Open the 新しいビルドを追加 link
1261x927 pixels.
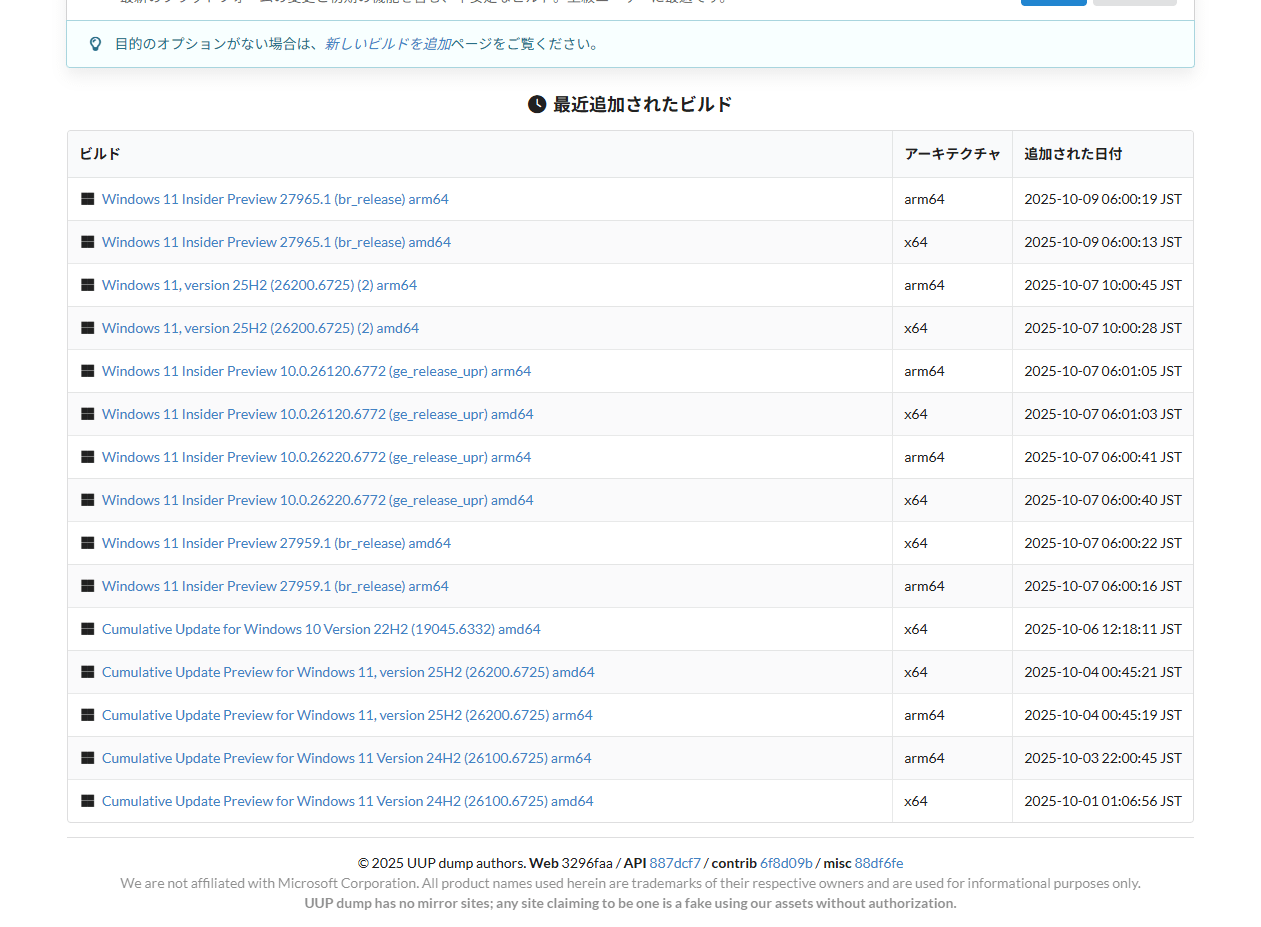pos(387,44)
